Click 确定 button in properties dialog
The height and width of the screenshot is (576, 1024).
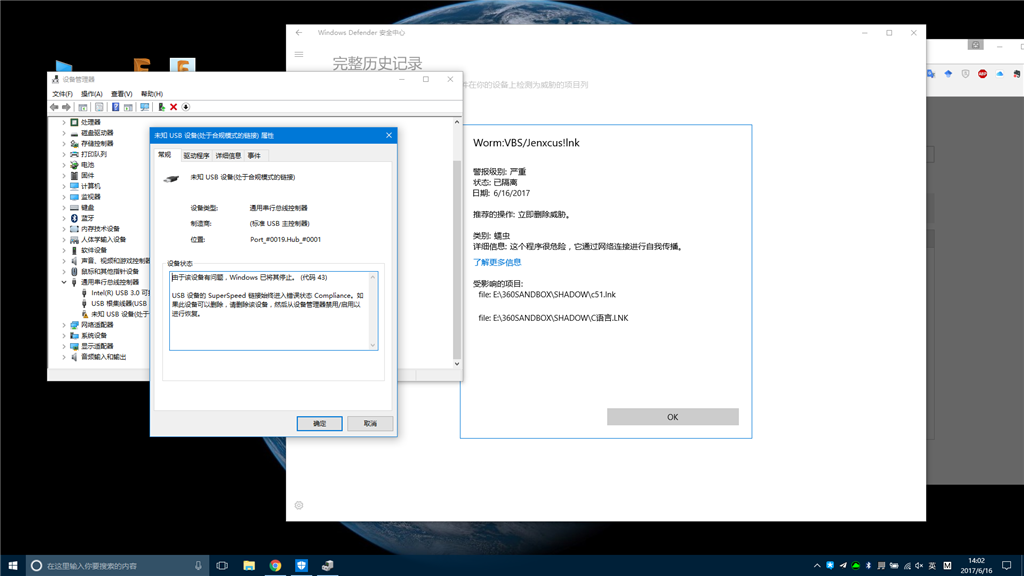[319, 423]
